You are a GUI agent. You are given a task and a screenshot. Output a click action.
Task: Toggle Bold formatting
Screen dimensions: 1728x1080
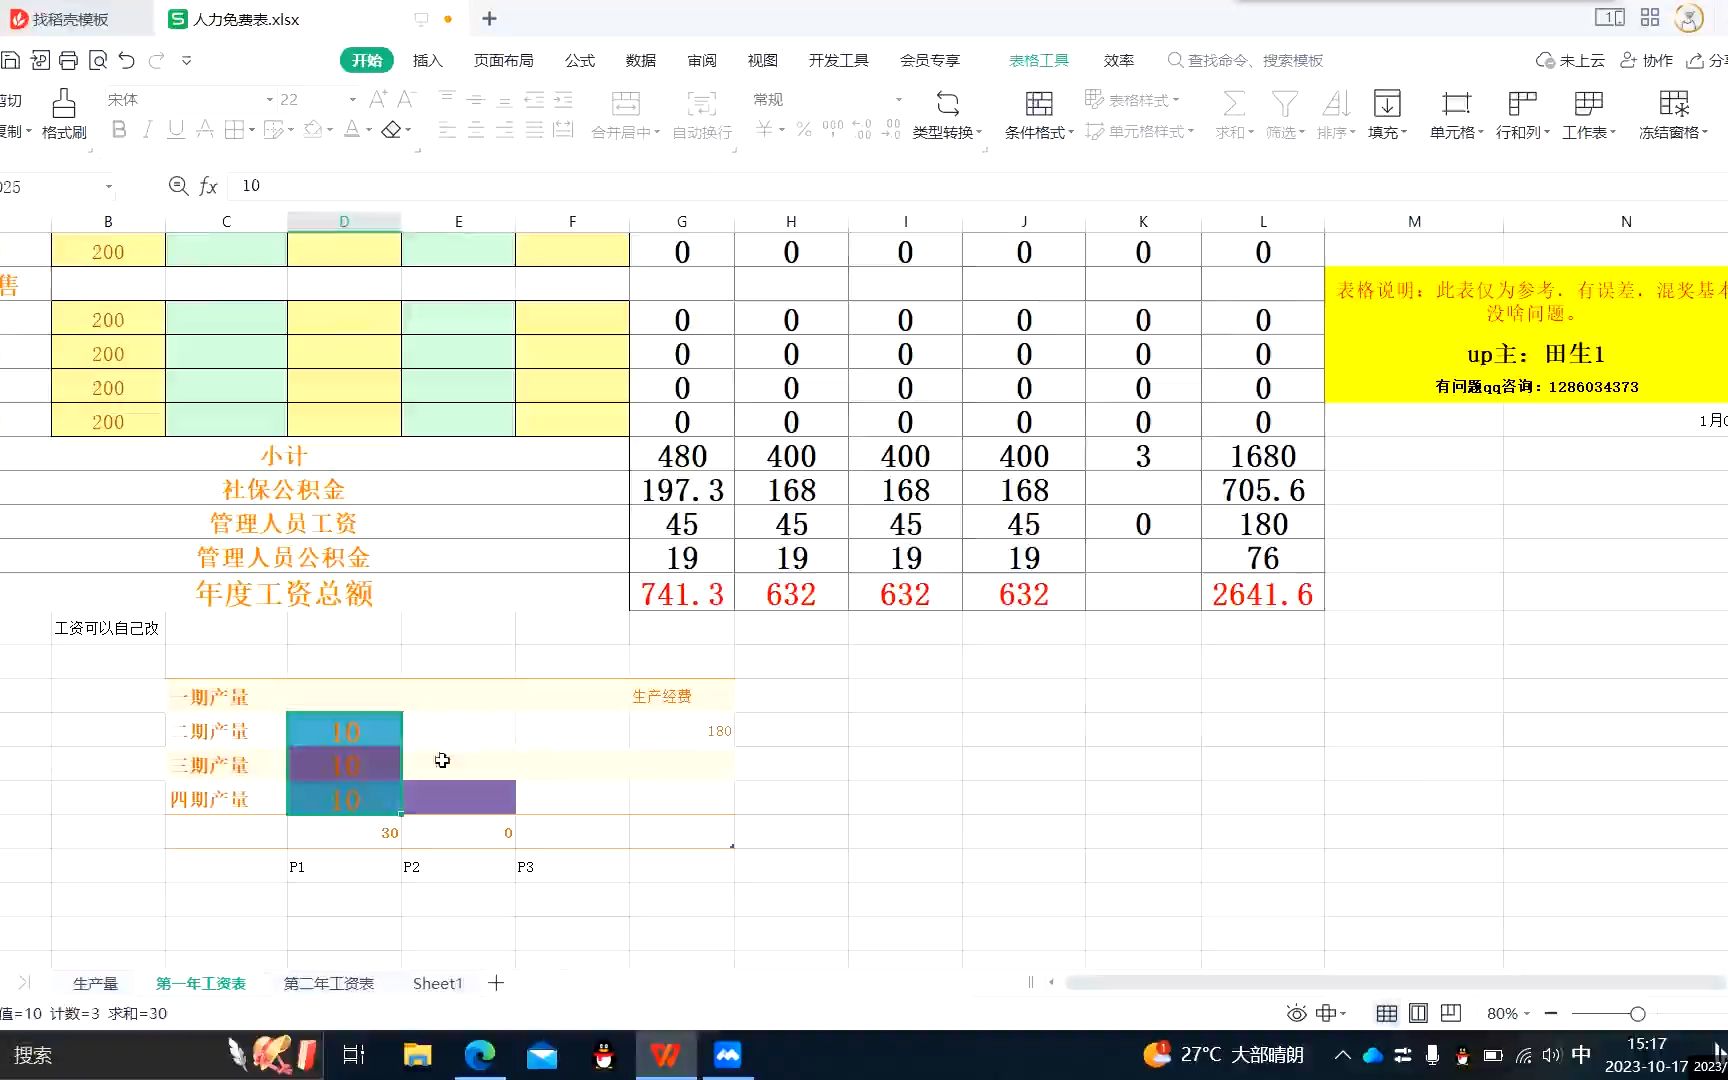119,130
